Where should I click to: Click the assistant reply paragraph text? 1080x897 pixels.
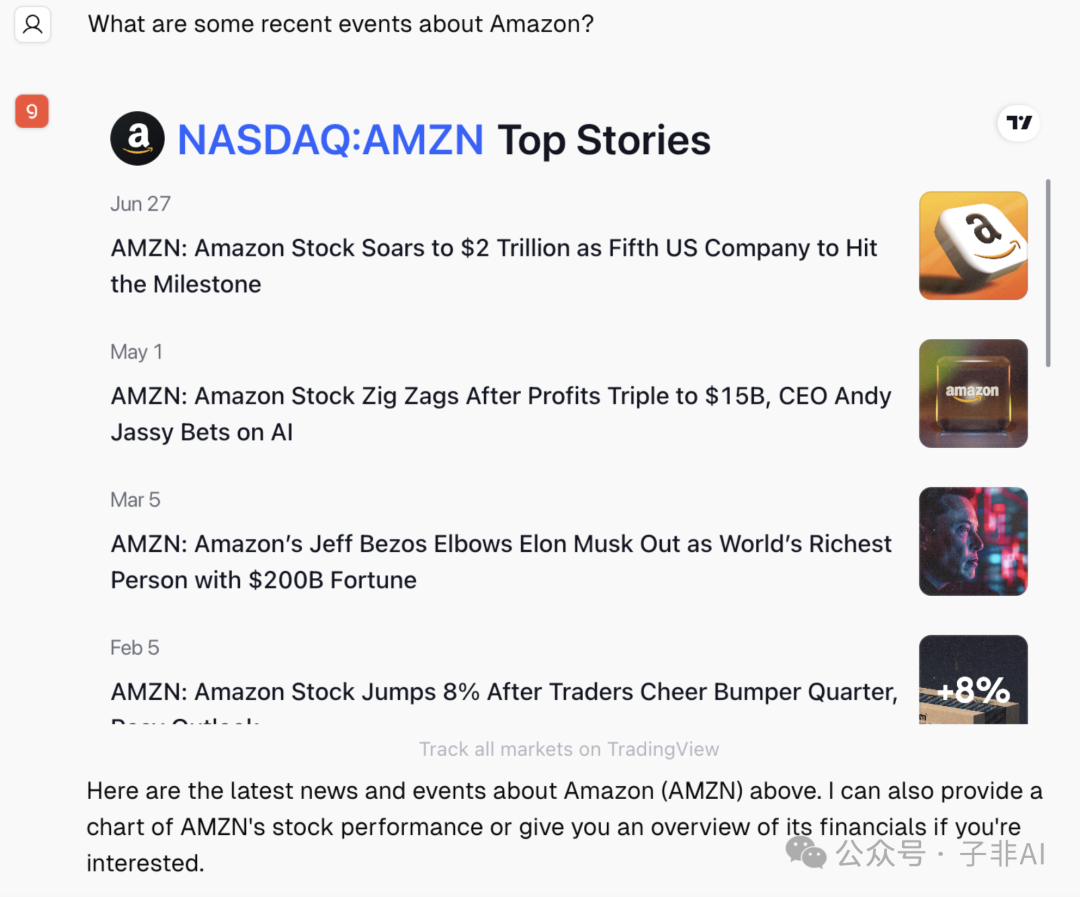click(x=565, y=827)
